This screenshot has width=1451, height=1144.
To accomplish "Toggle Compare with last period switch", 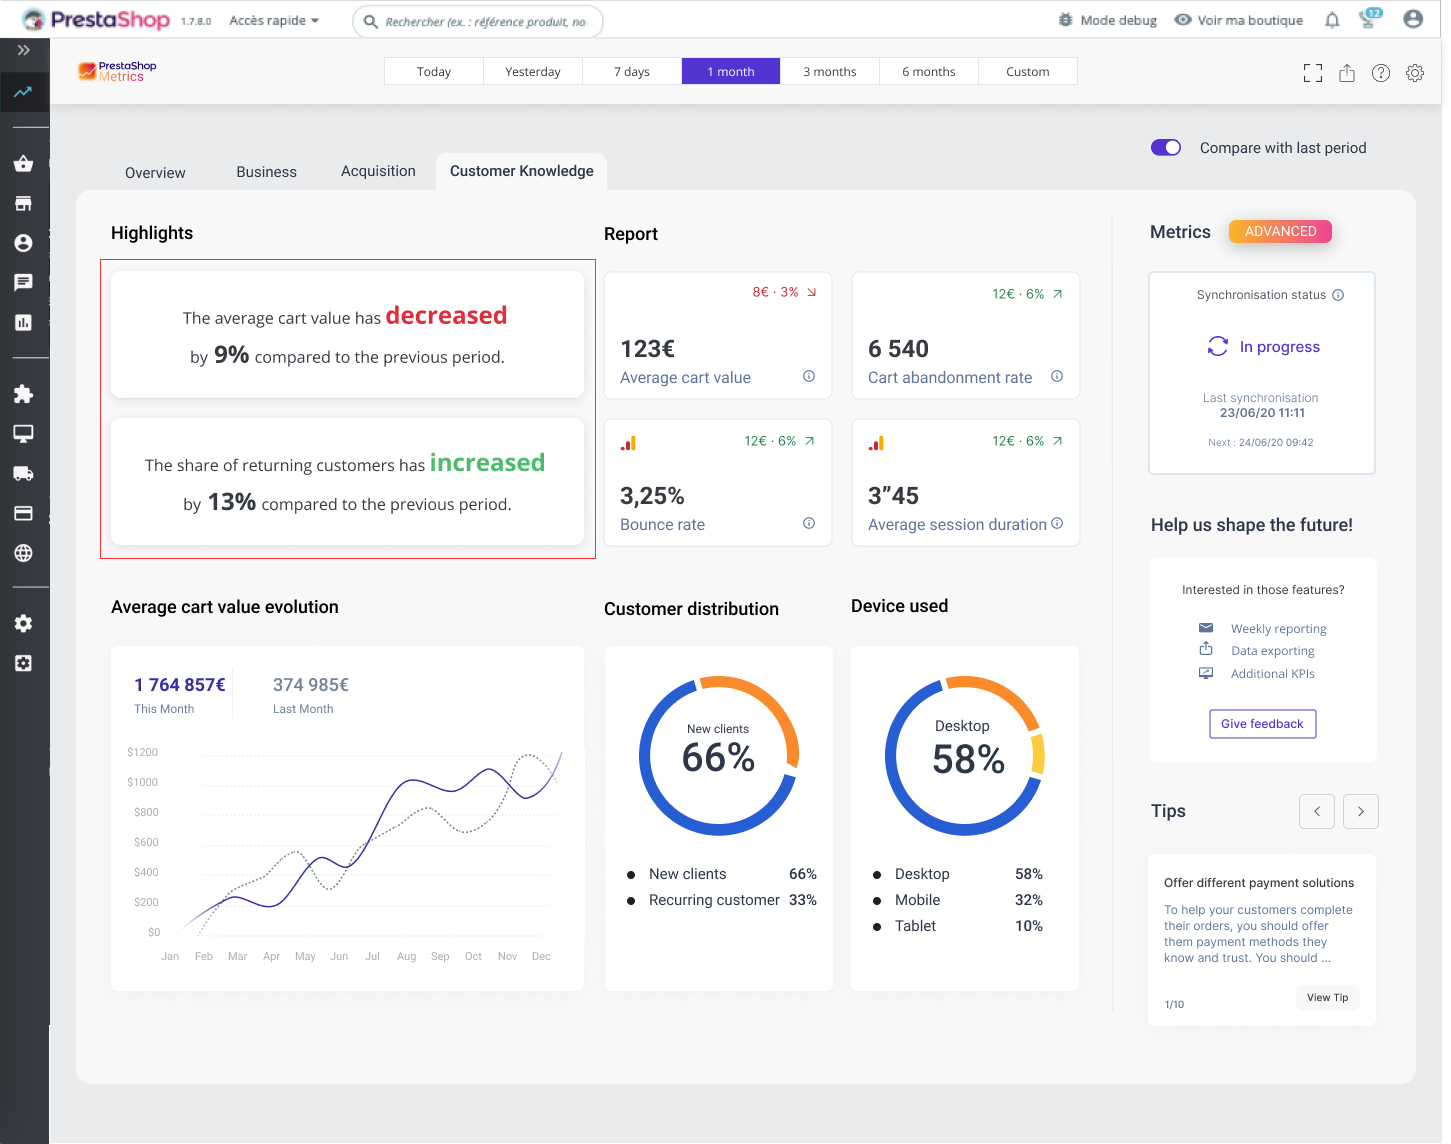I will pyautogui.click(x=1166, y=148).
